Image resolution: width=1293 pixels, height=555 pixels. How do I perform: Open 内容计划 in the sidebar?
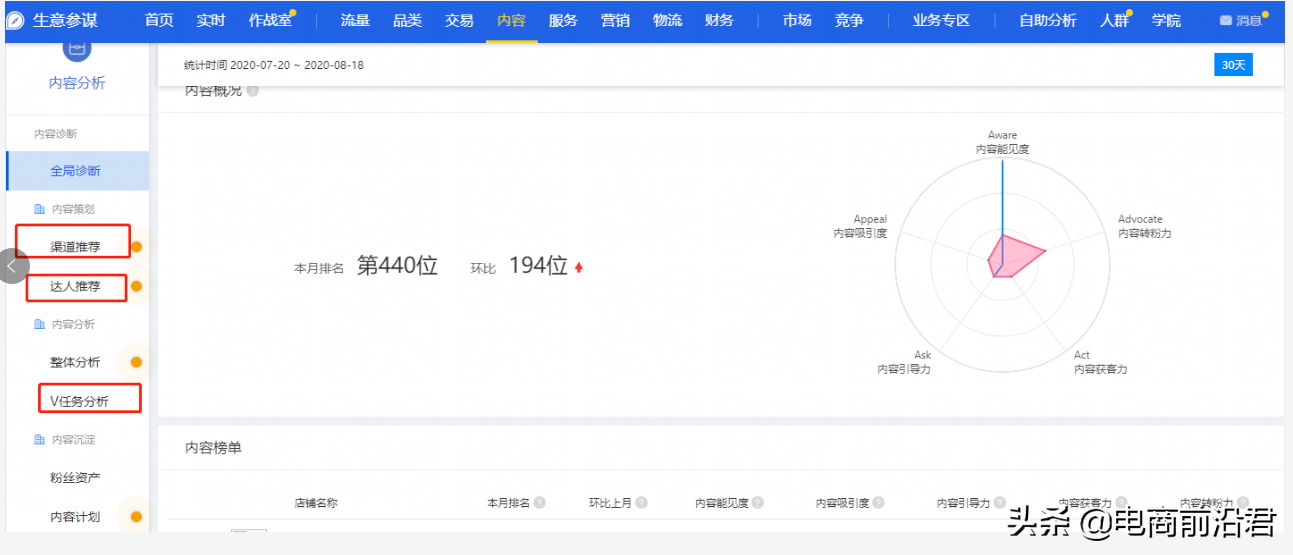coord(75,517)
